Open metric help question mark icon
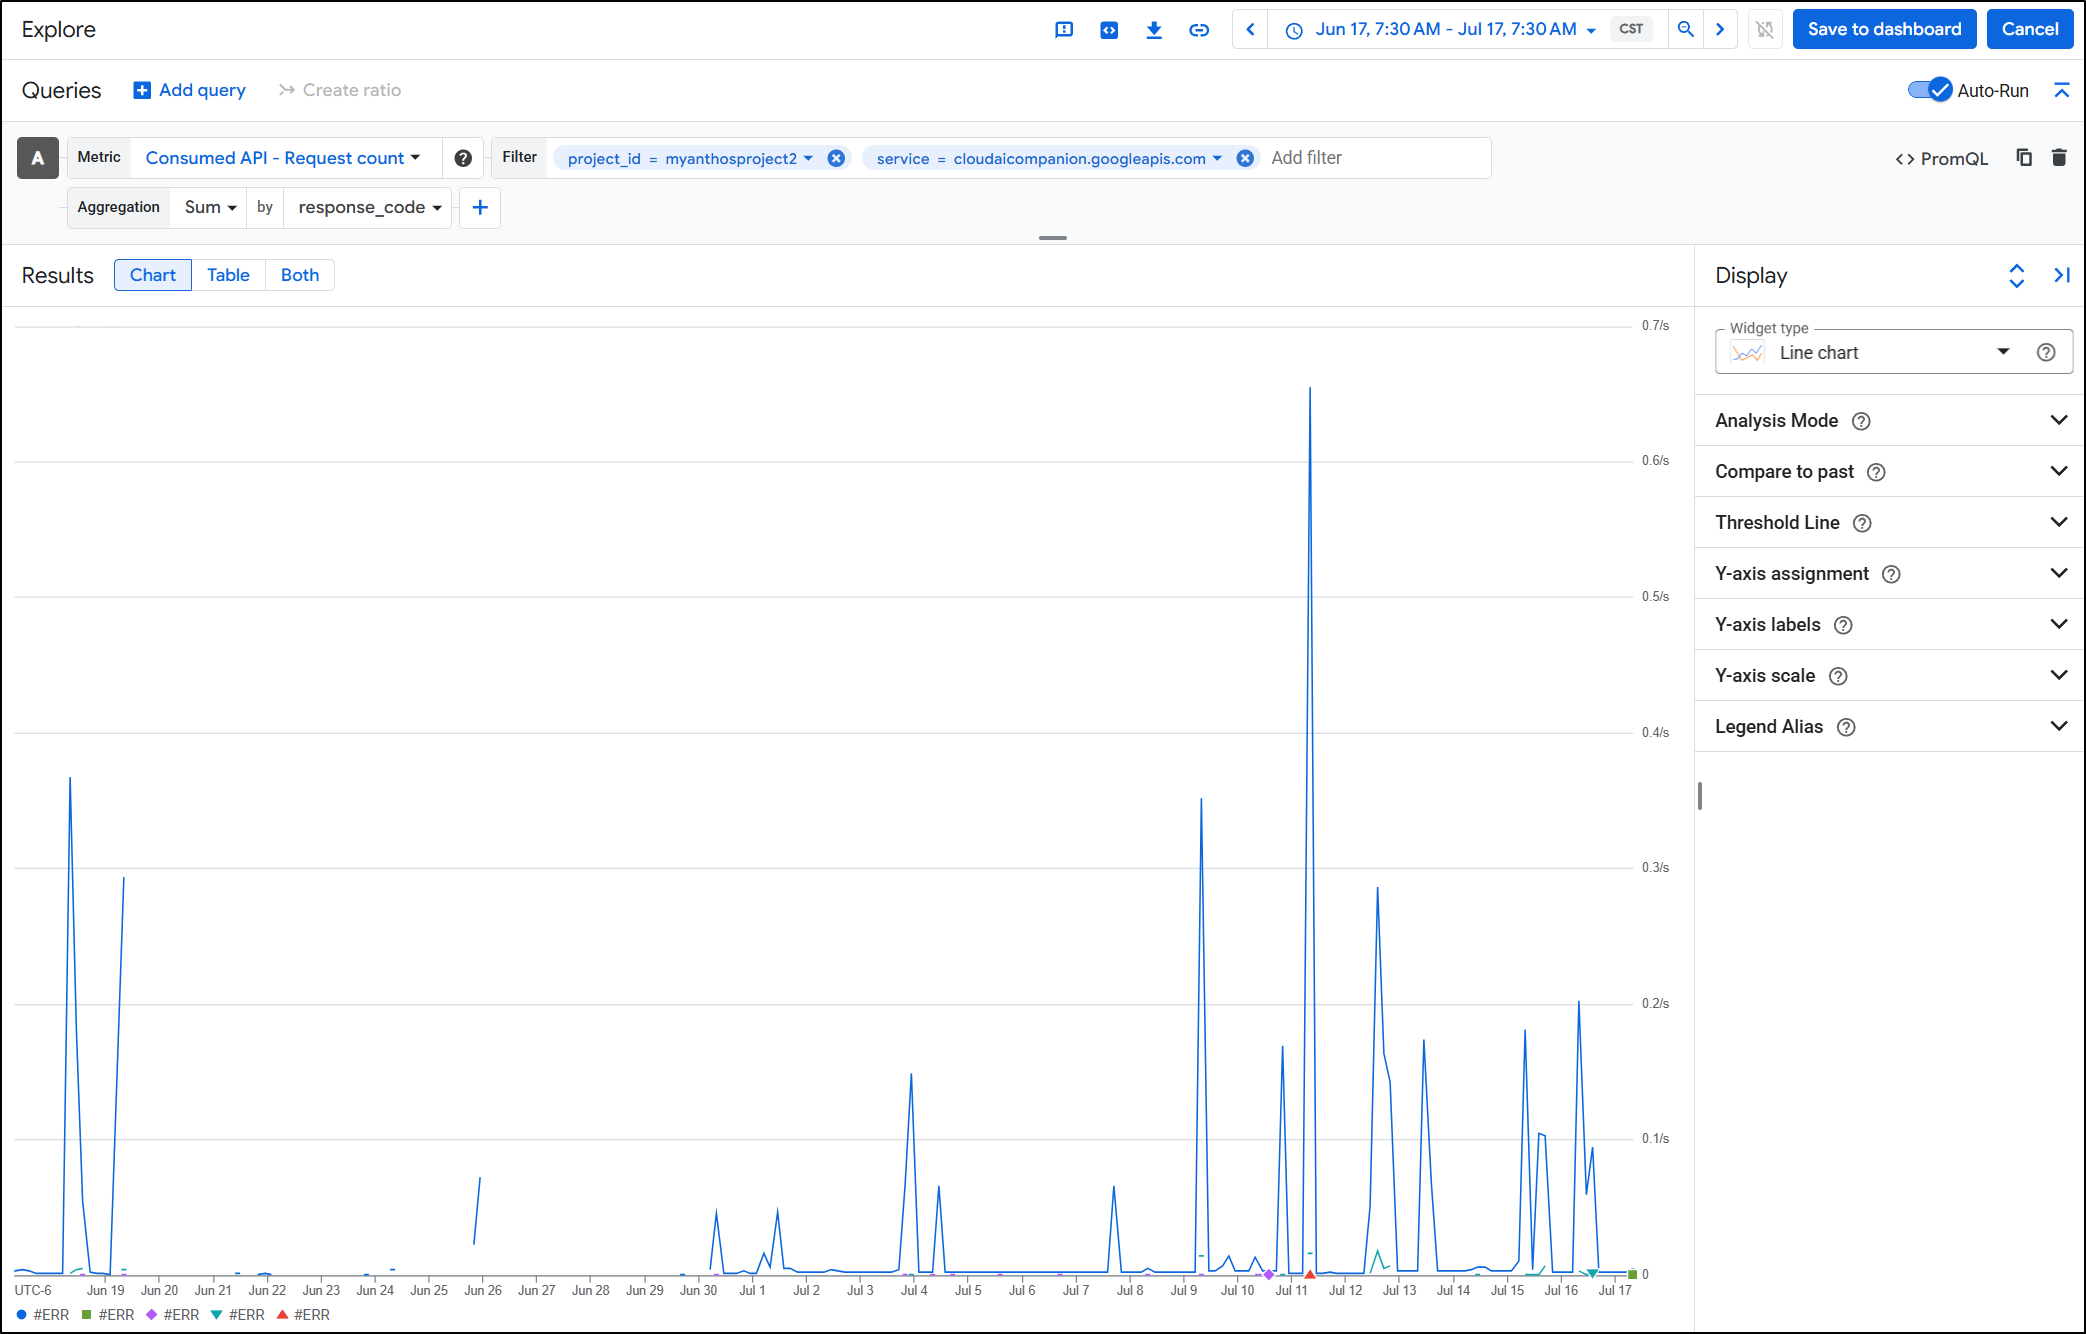2086x1334 pixels. click(x=463, y=158)
